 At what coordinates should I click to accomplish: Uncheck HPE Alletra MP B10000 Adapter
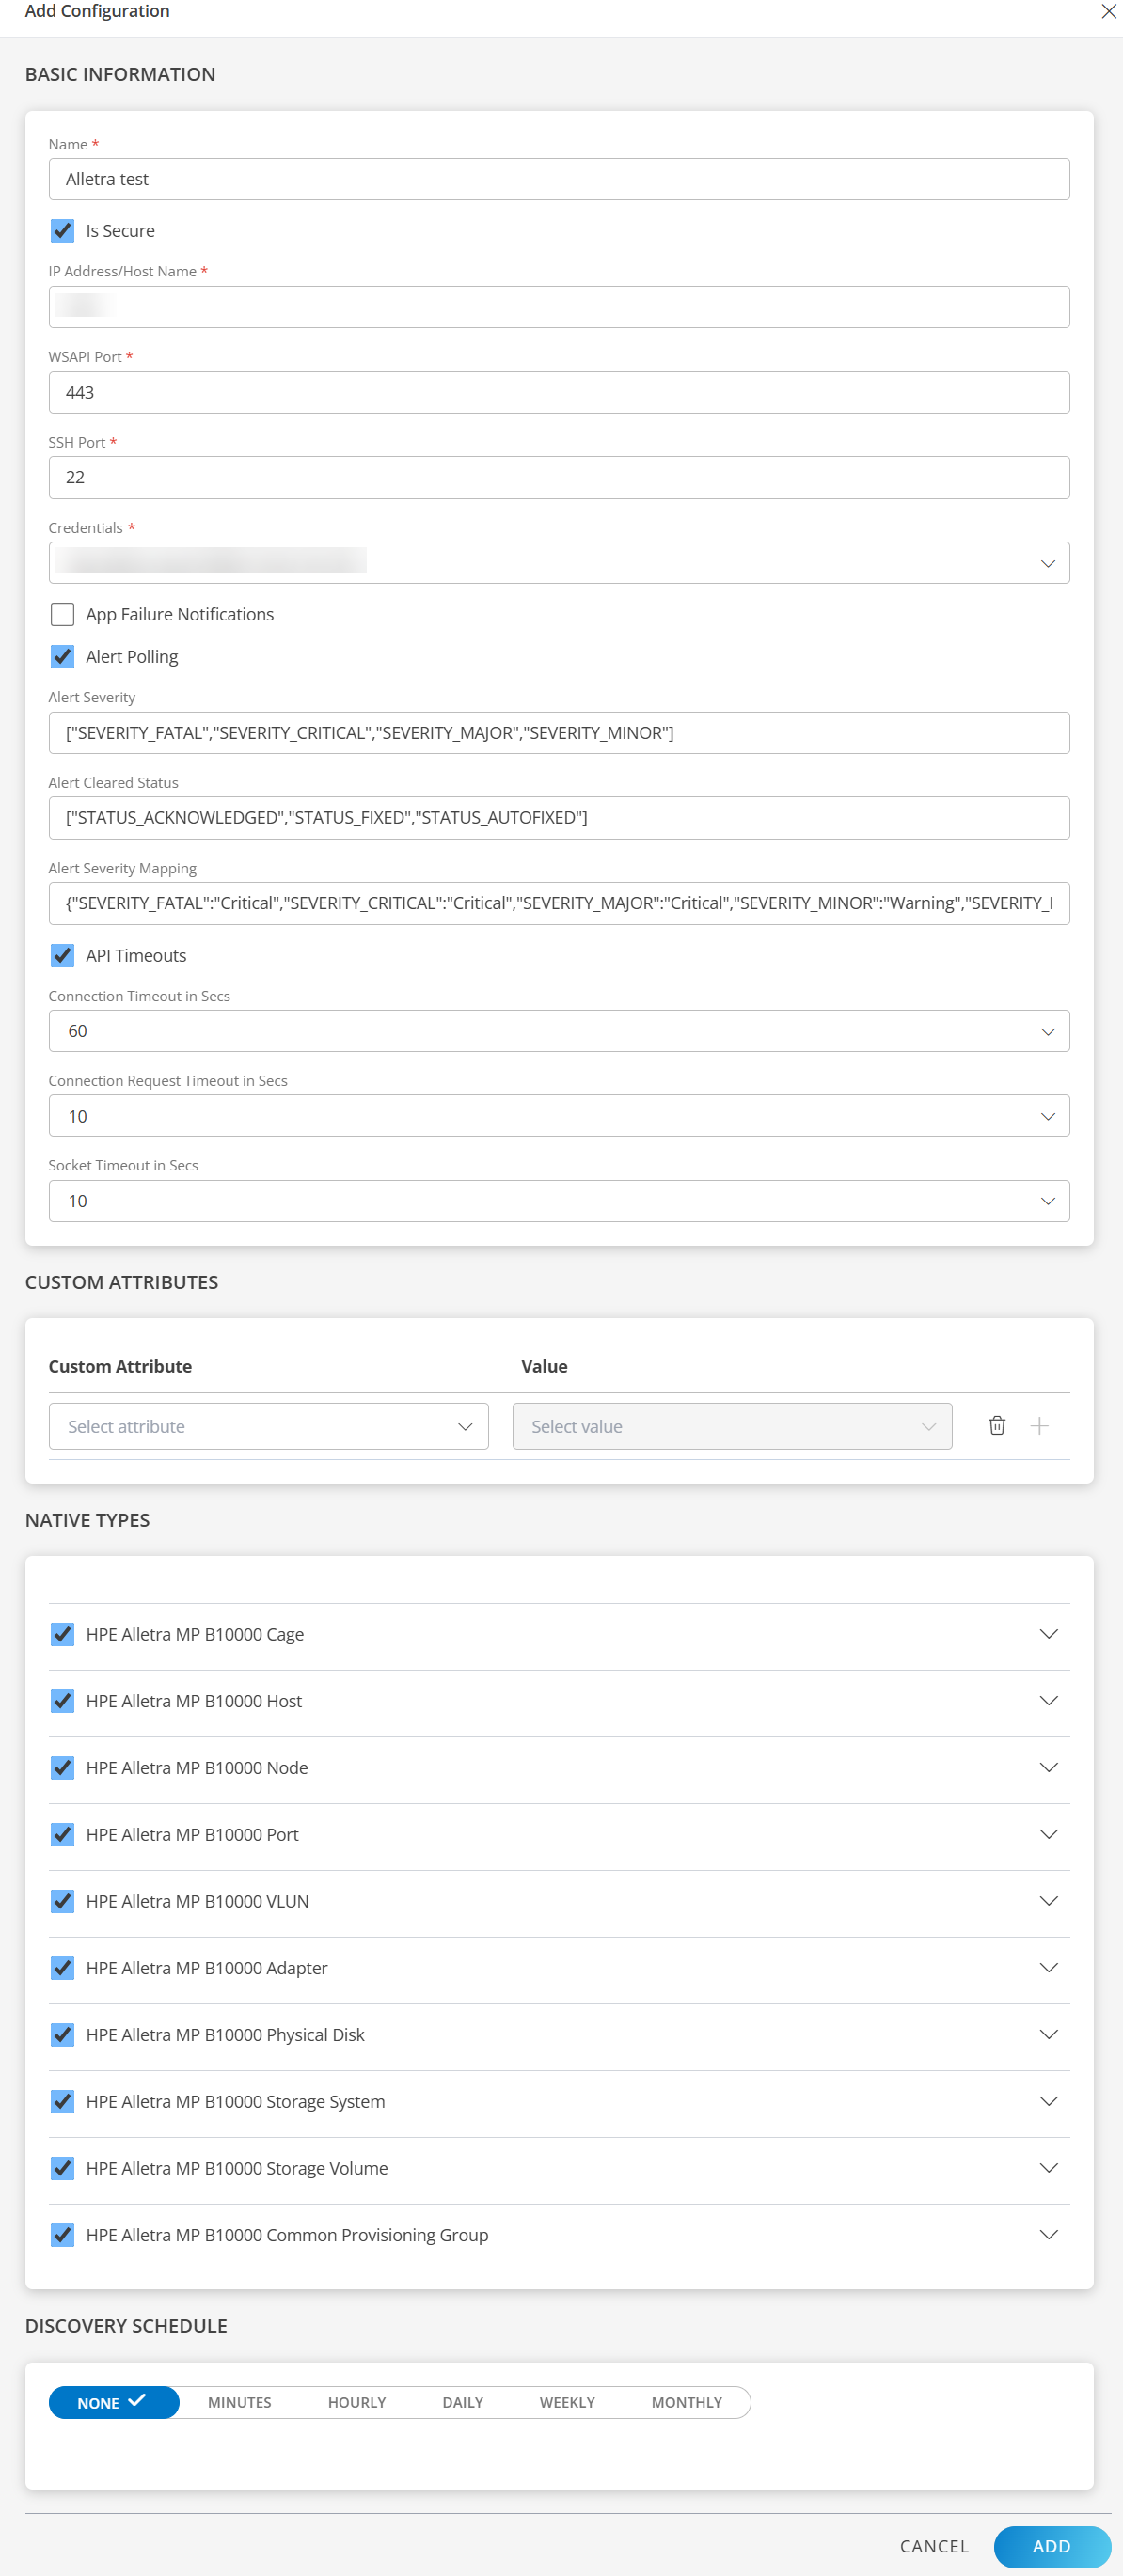click(x=62, y=1968)
